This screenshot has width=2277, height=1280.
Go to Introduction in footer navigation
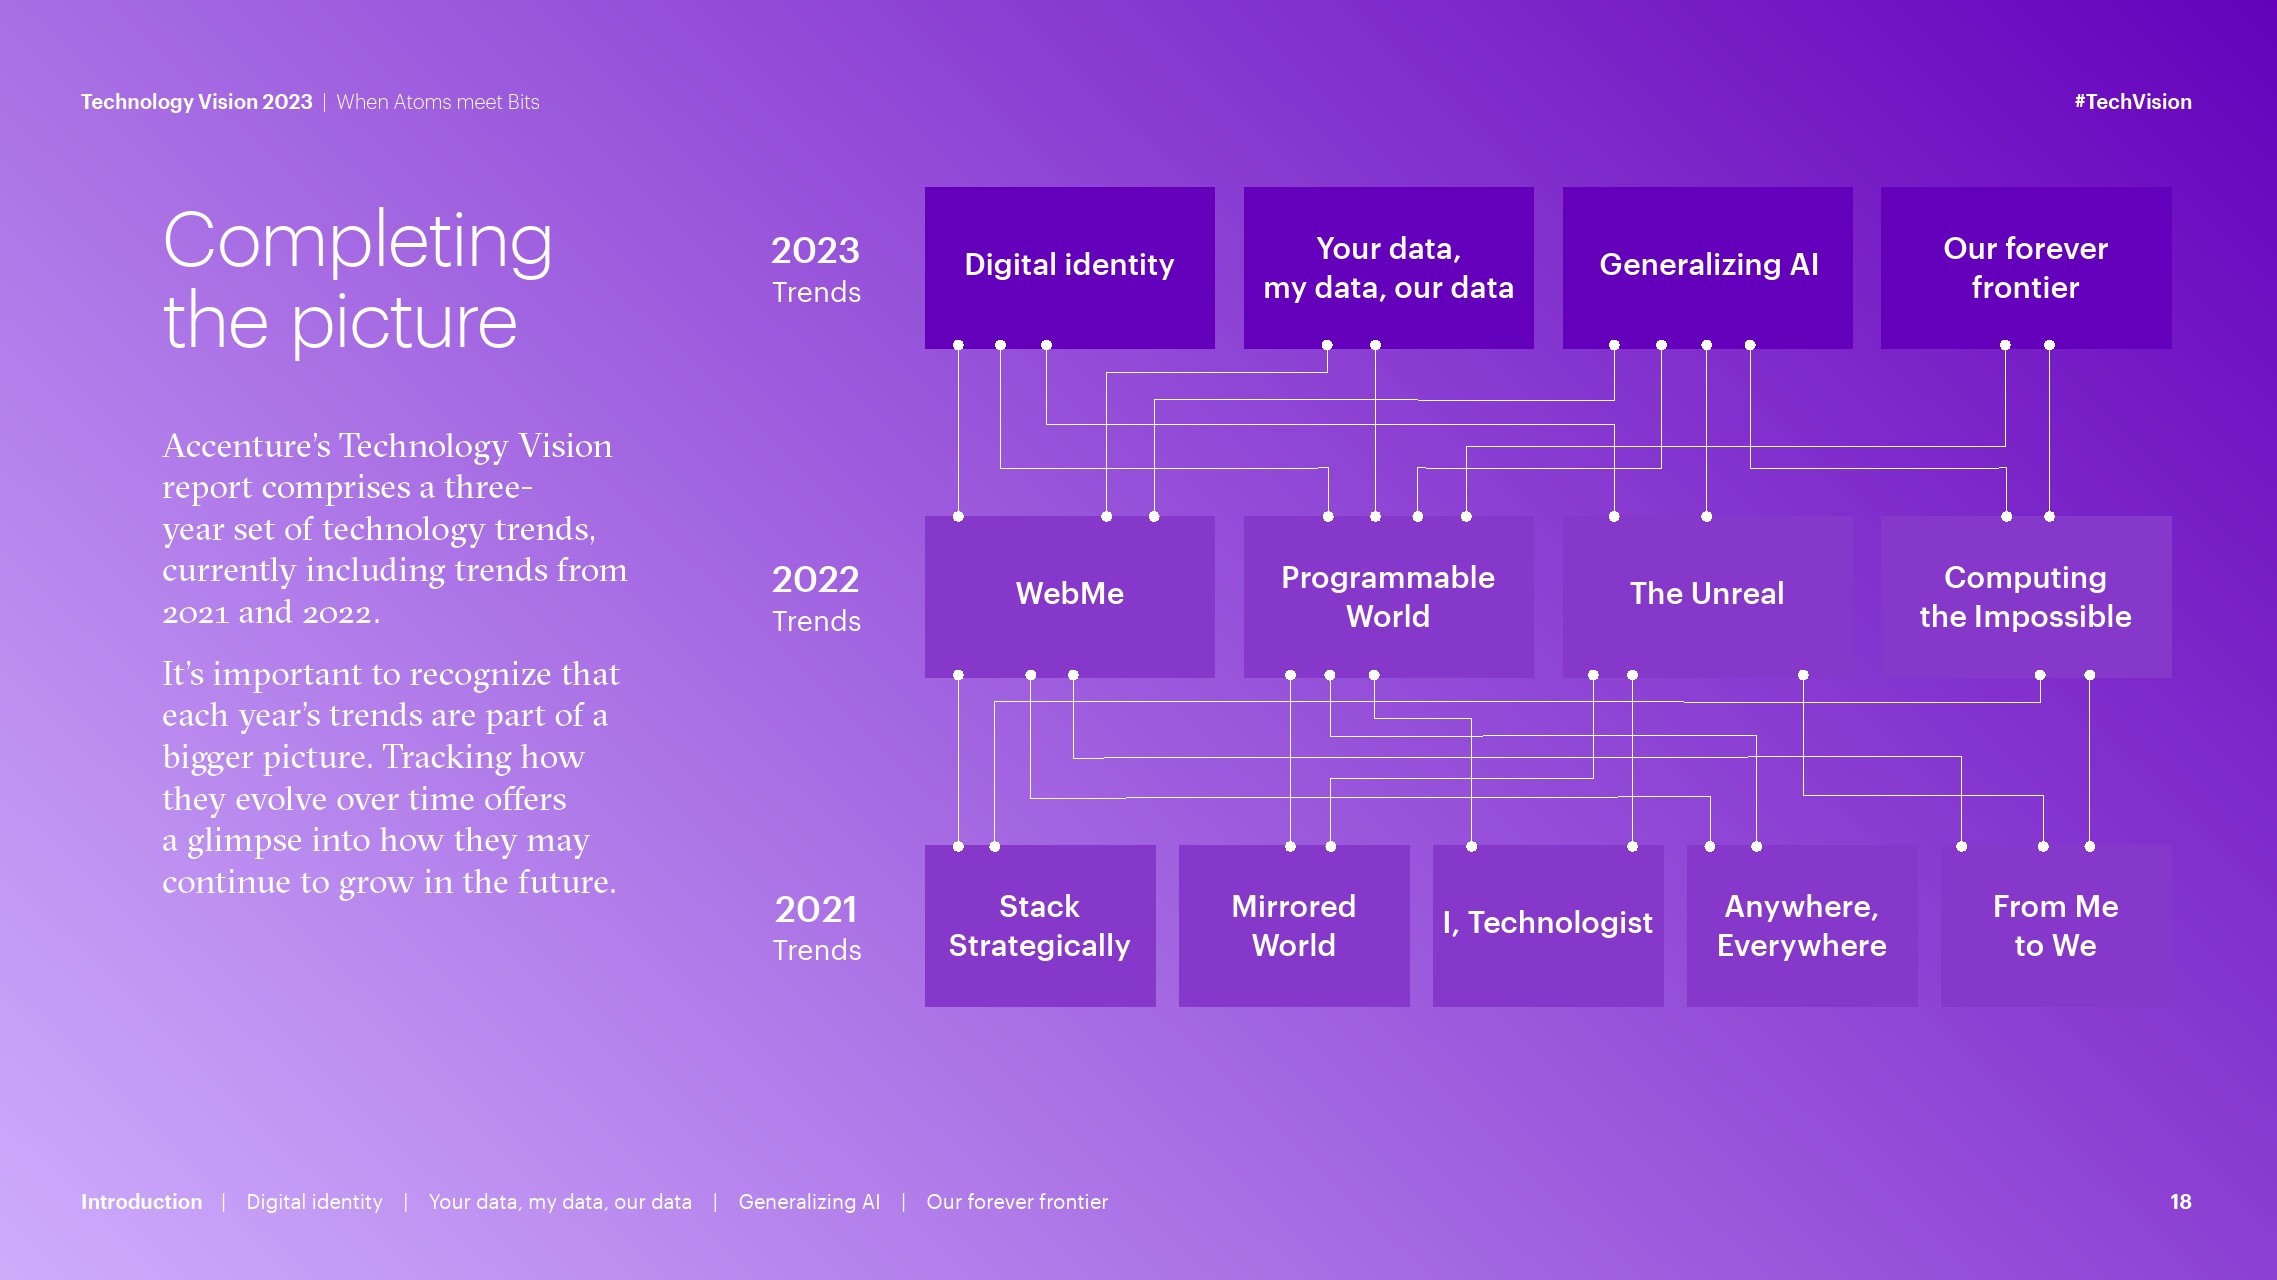141,1202
